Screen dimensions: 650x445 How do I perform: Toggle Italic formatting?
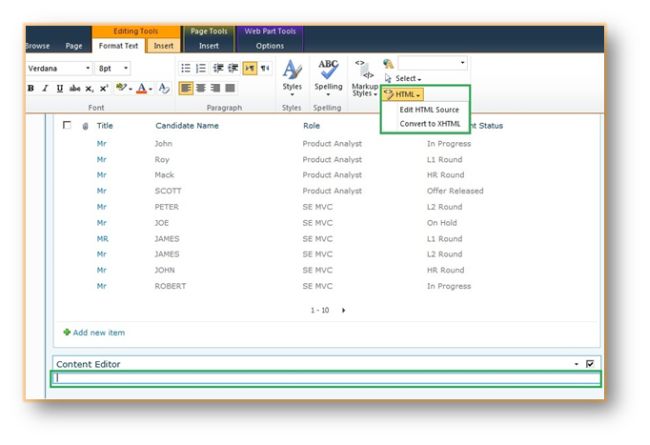click(x=45, y=88)
